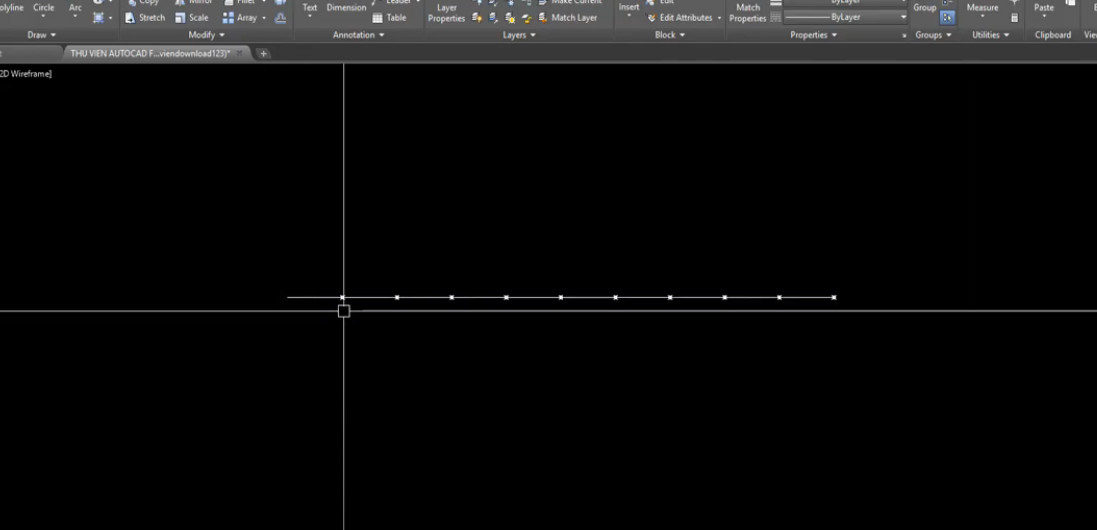This screenshot has height=530, width=1097.
Task: Expand the Modify panel options
Action: pyautogui.click(x=206, y=35)
